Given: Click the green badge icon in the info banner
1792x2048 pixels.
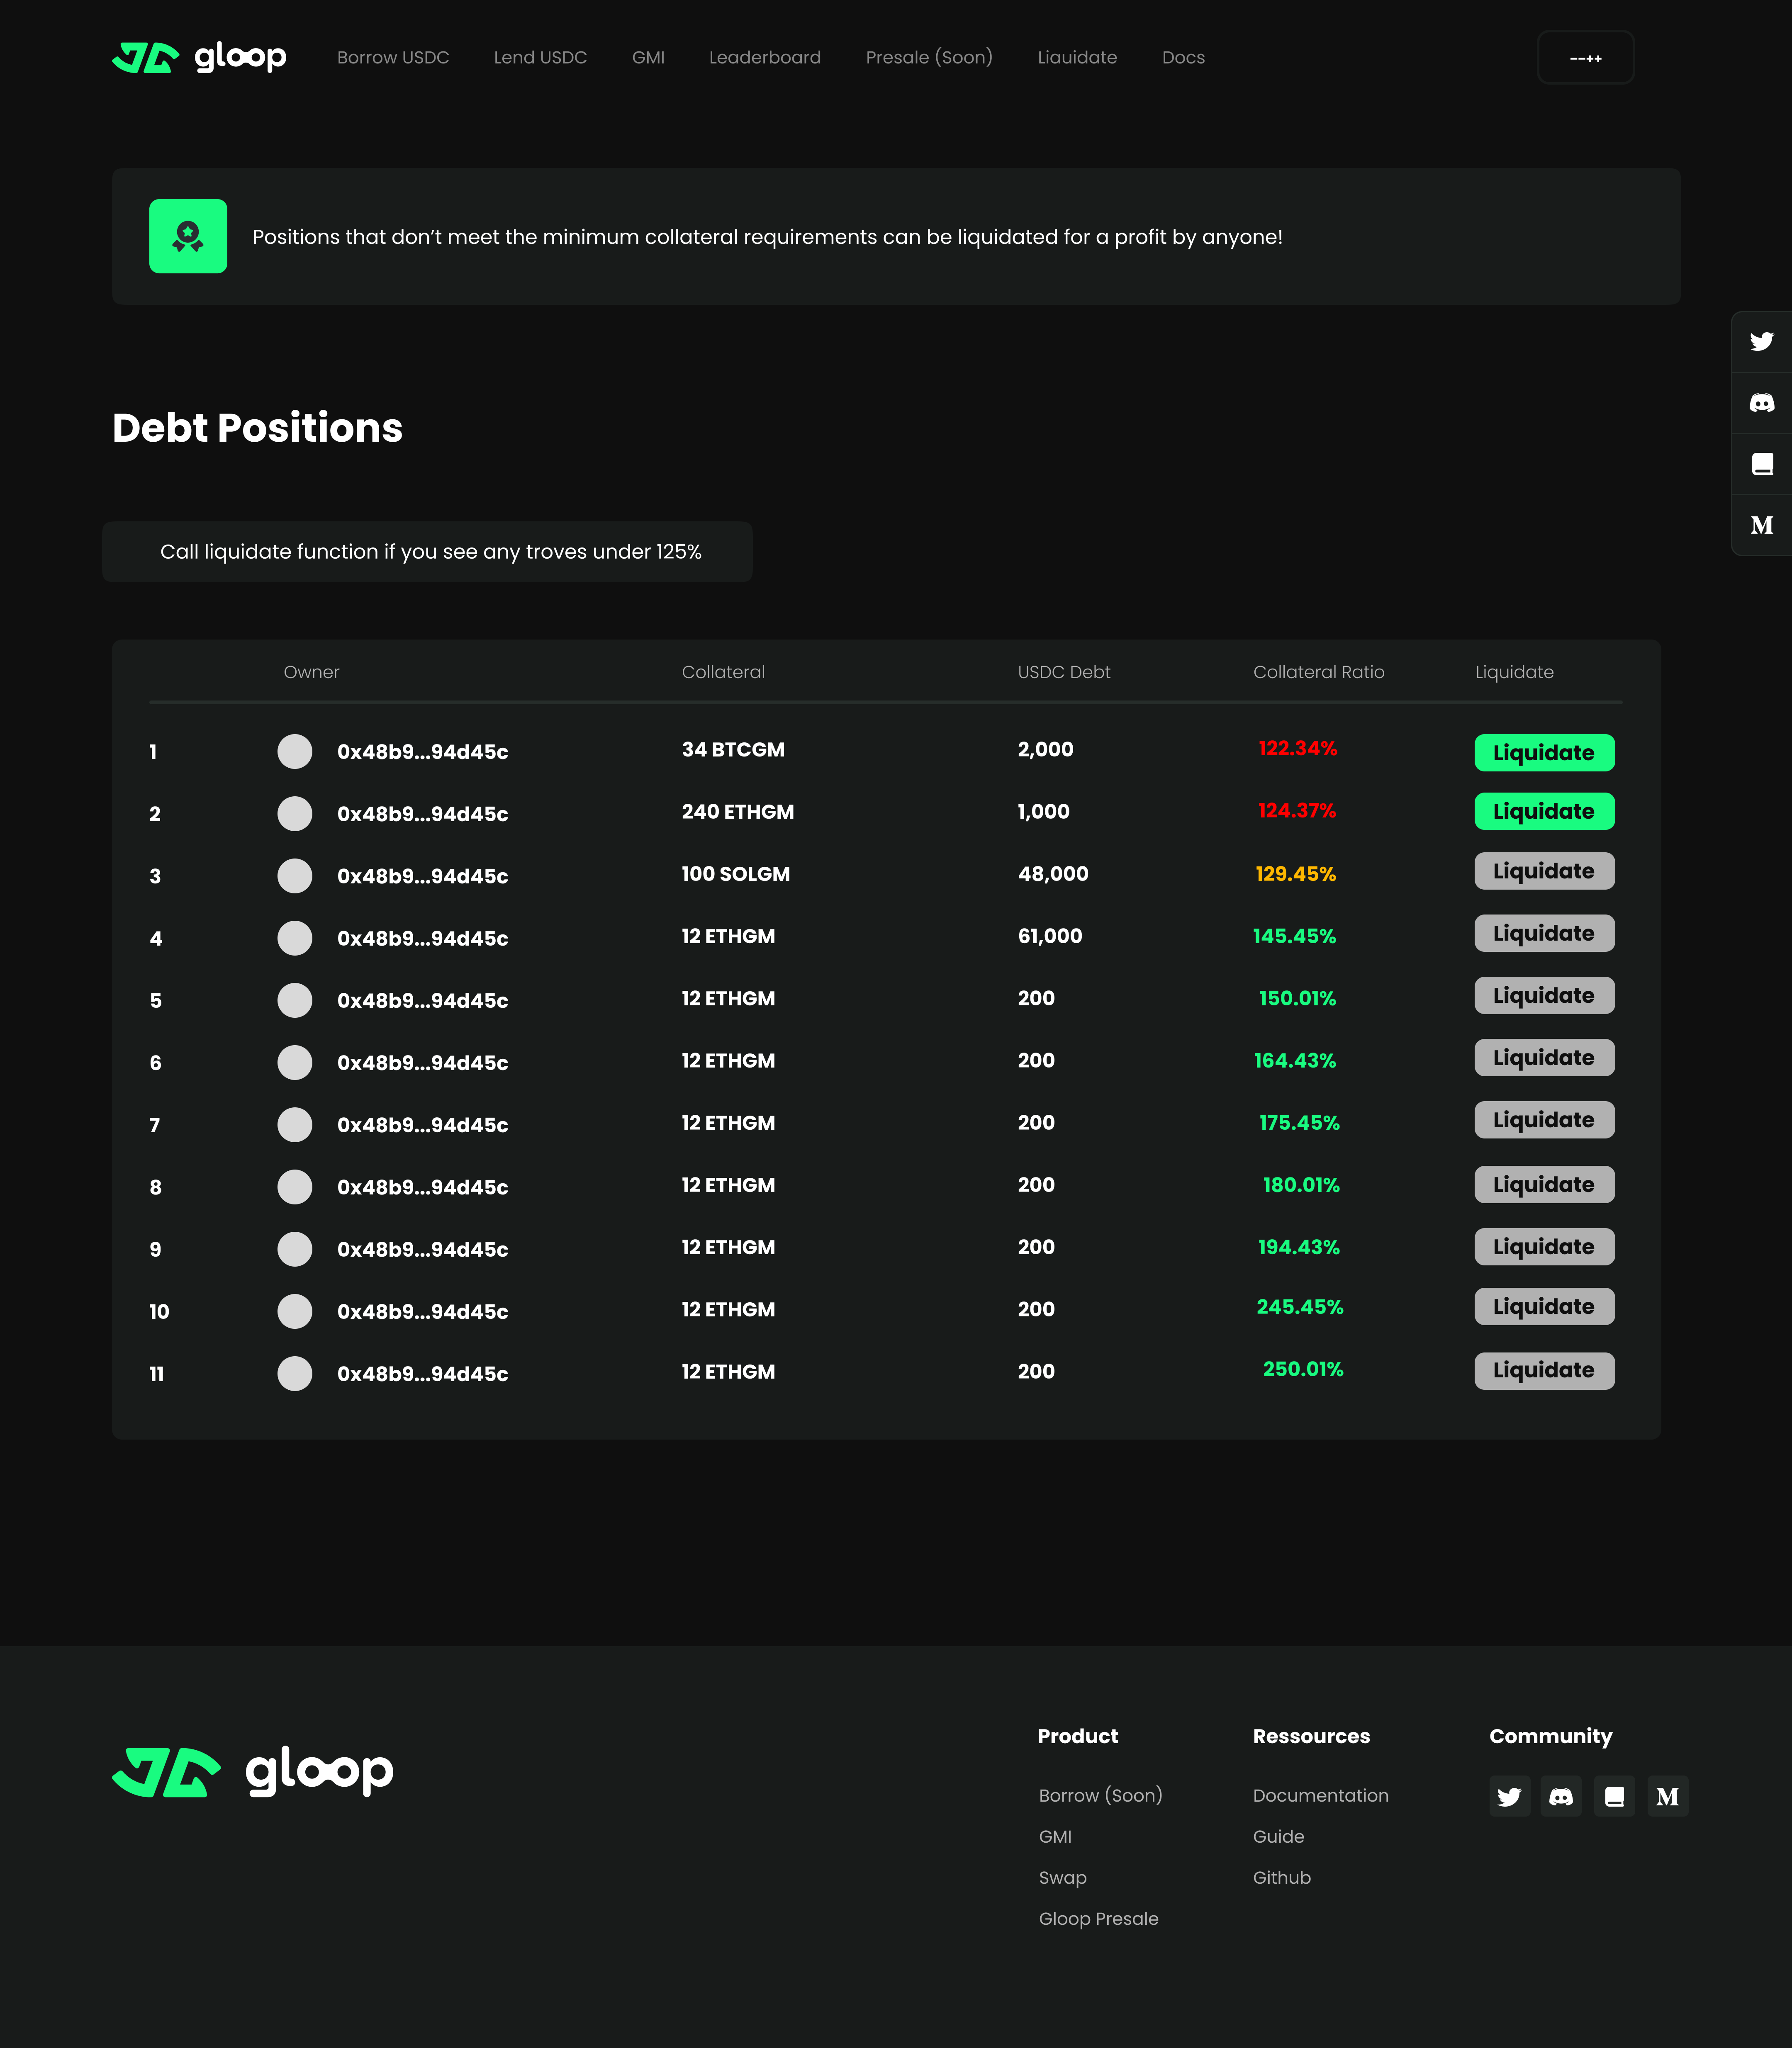Looking at the screenshot, I should [x=188, y=236].
